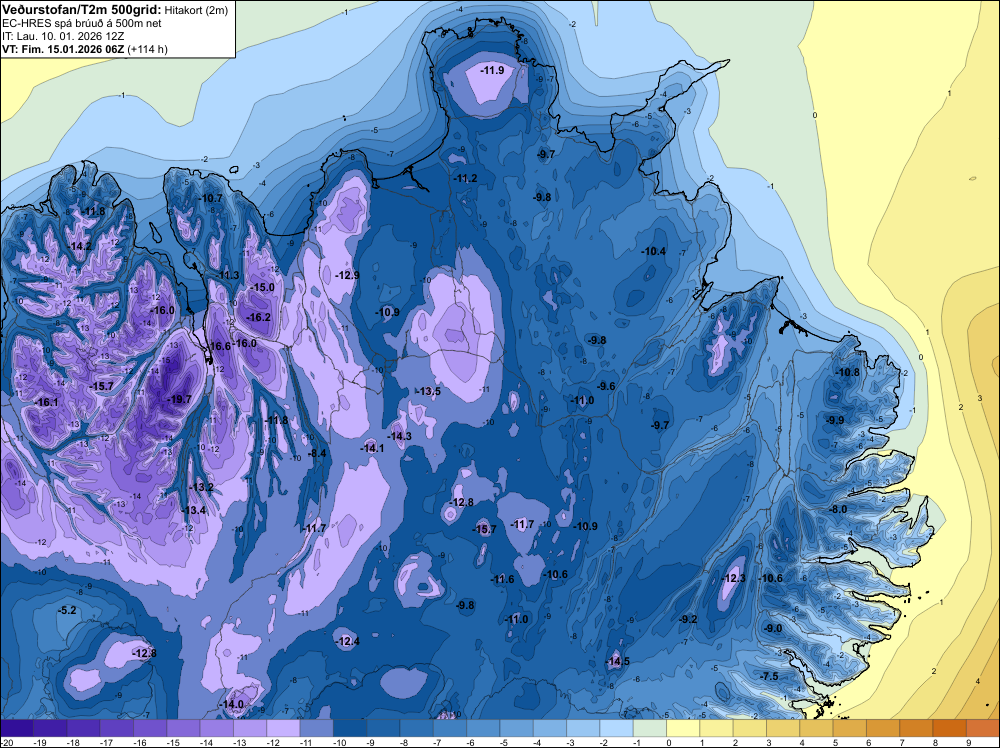Viewport: 1000px width, 748px height.
Task: Click the 'EC-HRES spá brúuð á 500m net' line
Action: click(82, 24)
